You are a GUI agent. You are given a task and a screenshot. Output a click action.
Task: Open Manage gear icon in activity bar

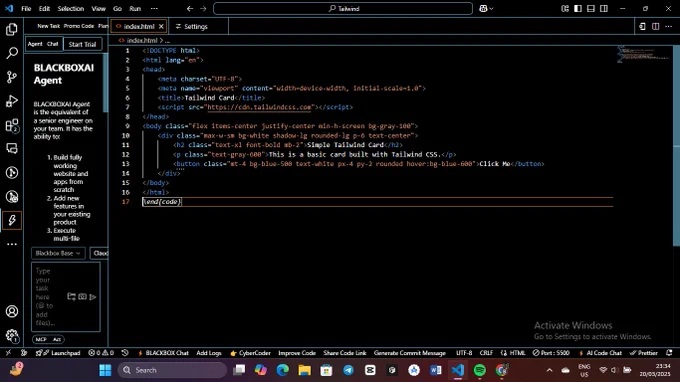coord(12,335)
